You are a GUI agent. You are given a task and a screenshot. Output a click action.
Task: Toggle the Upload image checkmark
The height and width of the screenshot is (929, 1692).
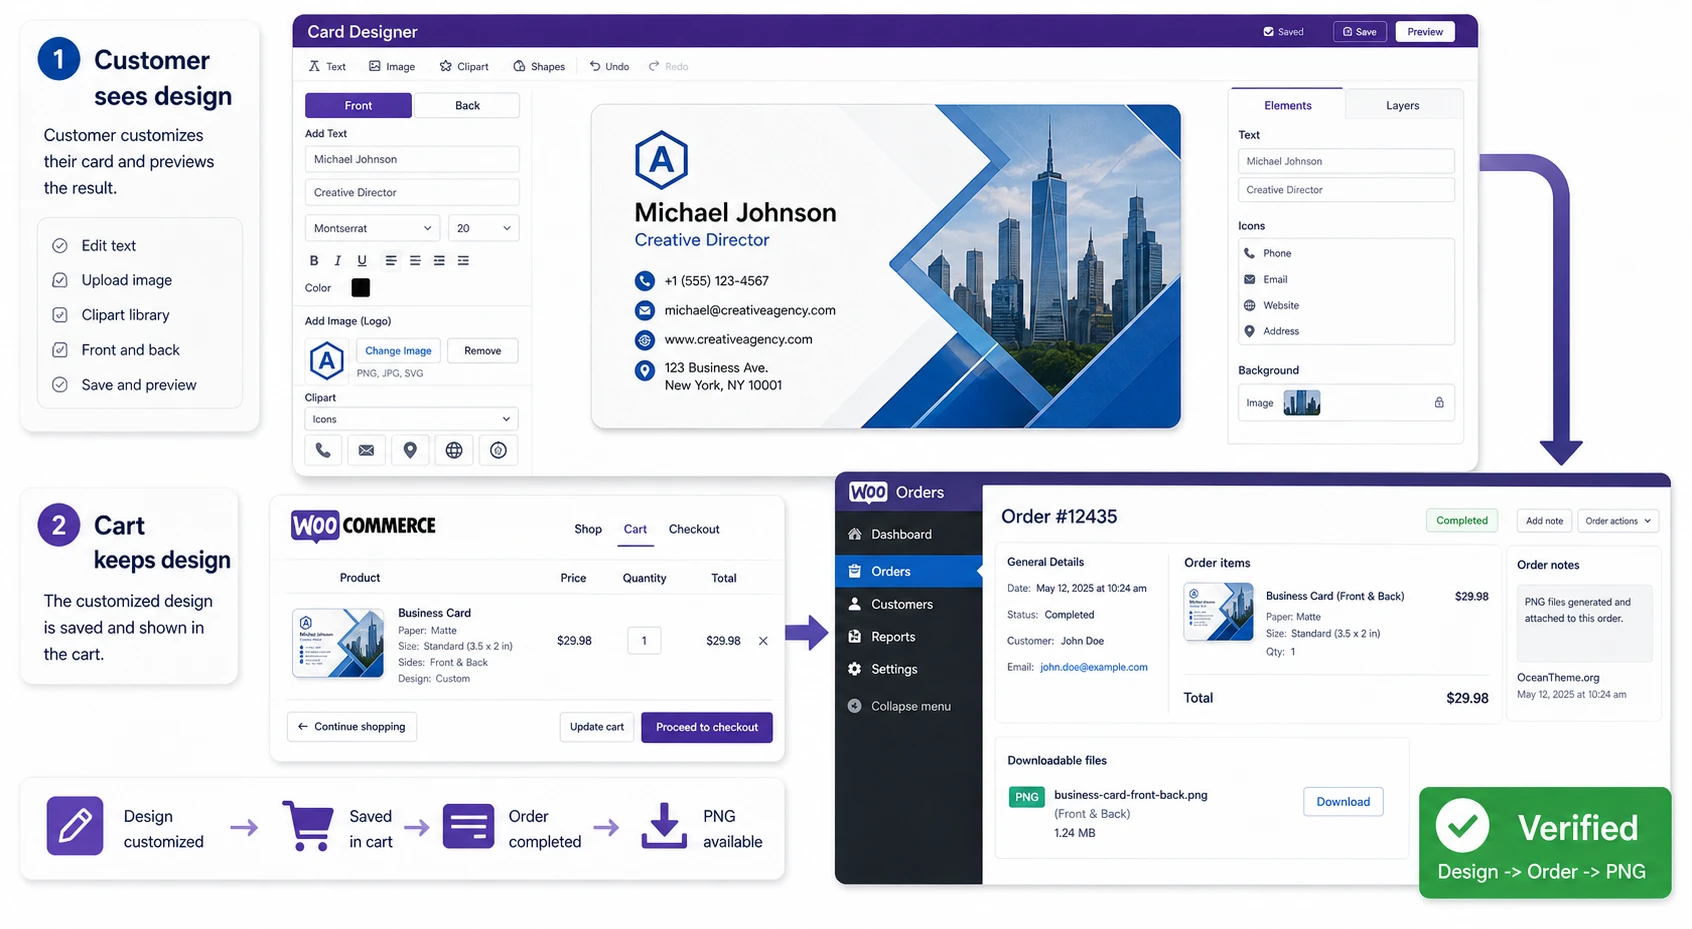click(60, 280)
